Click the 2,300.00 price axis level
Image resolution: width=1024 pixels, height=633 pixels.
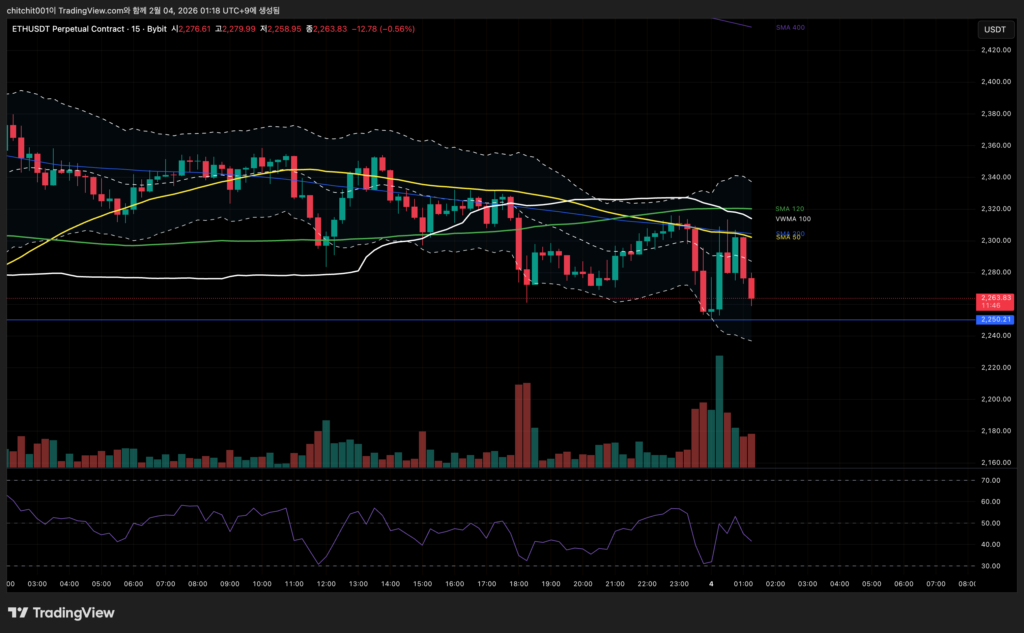pyautogui.click(x=993, y=240)
